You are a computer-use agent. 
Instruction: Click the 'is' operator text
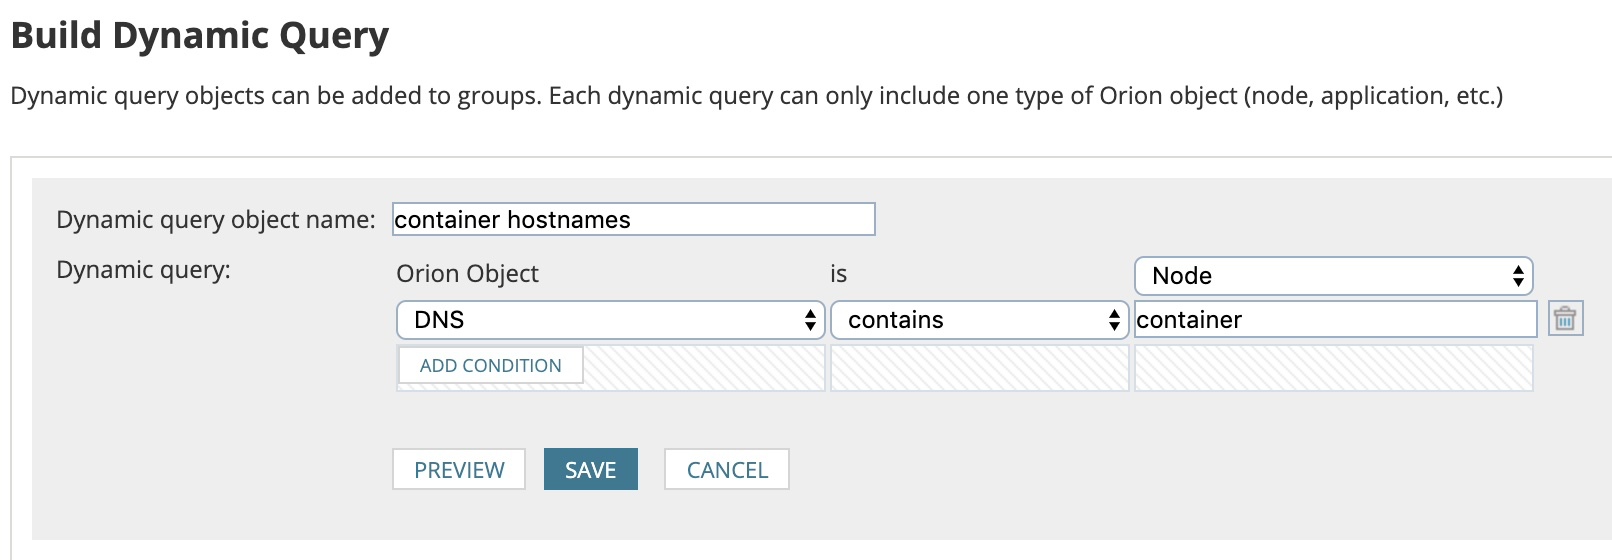(x=838, y=274)
